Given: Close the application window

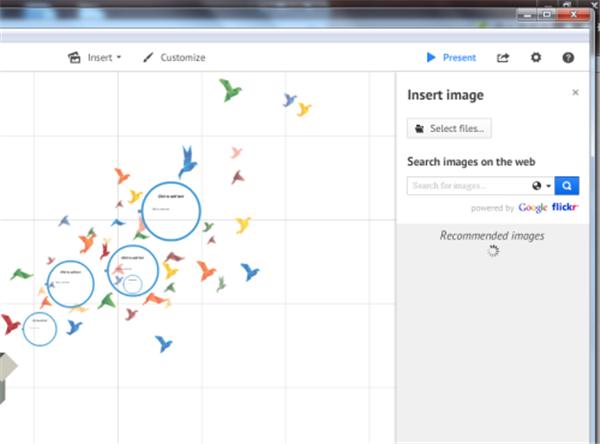Looking at the screenshot, I should (x=574, y=15).
